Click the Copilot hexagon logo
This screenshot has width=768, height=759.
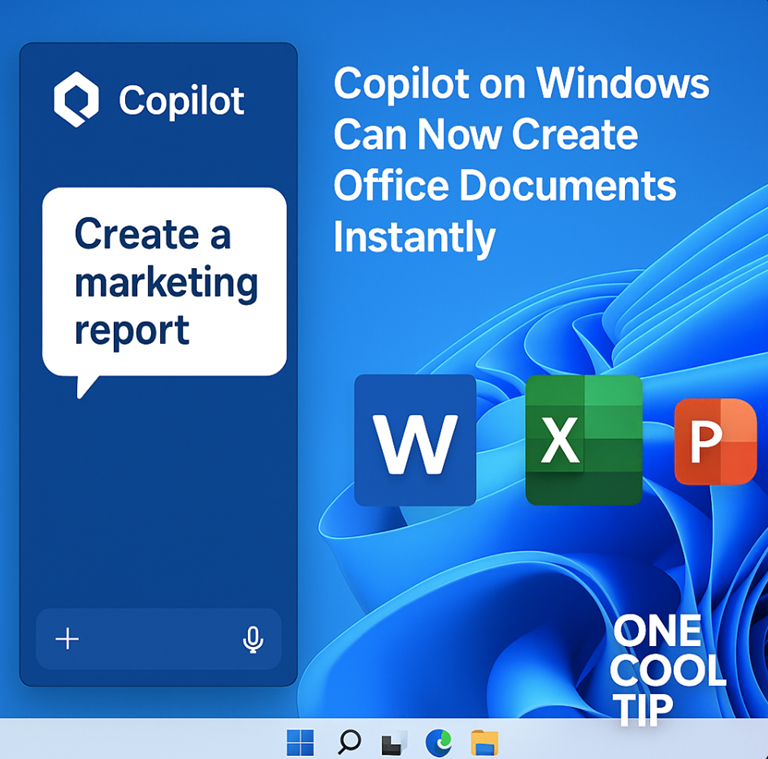coord(77,100)
